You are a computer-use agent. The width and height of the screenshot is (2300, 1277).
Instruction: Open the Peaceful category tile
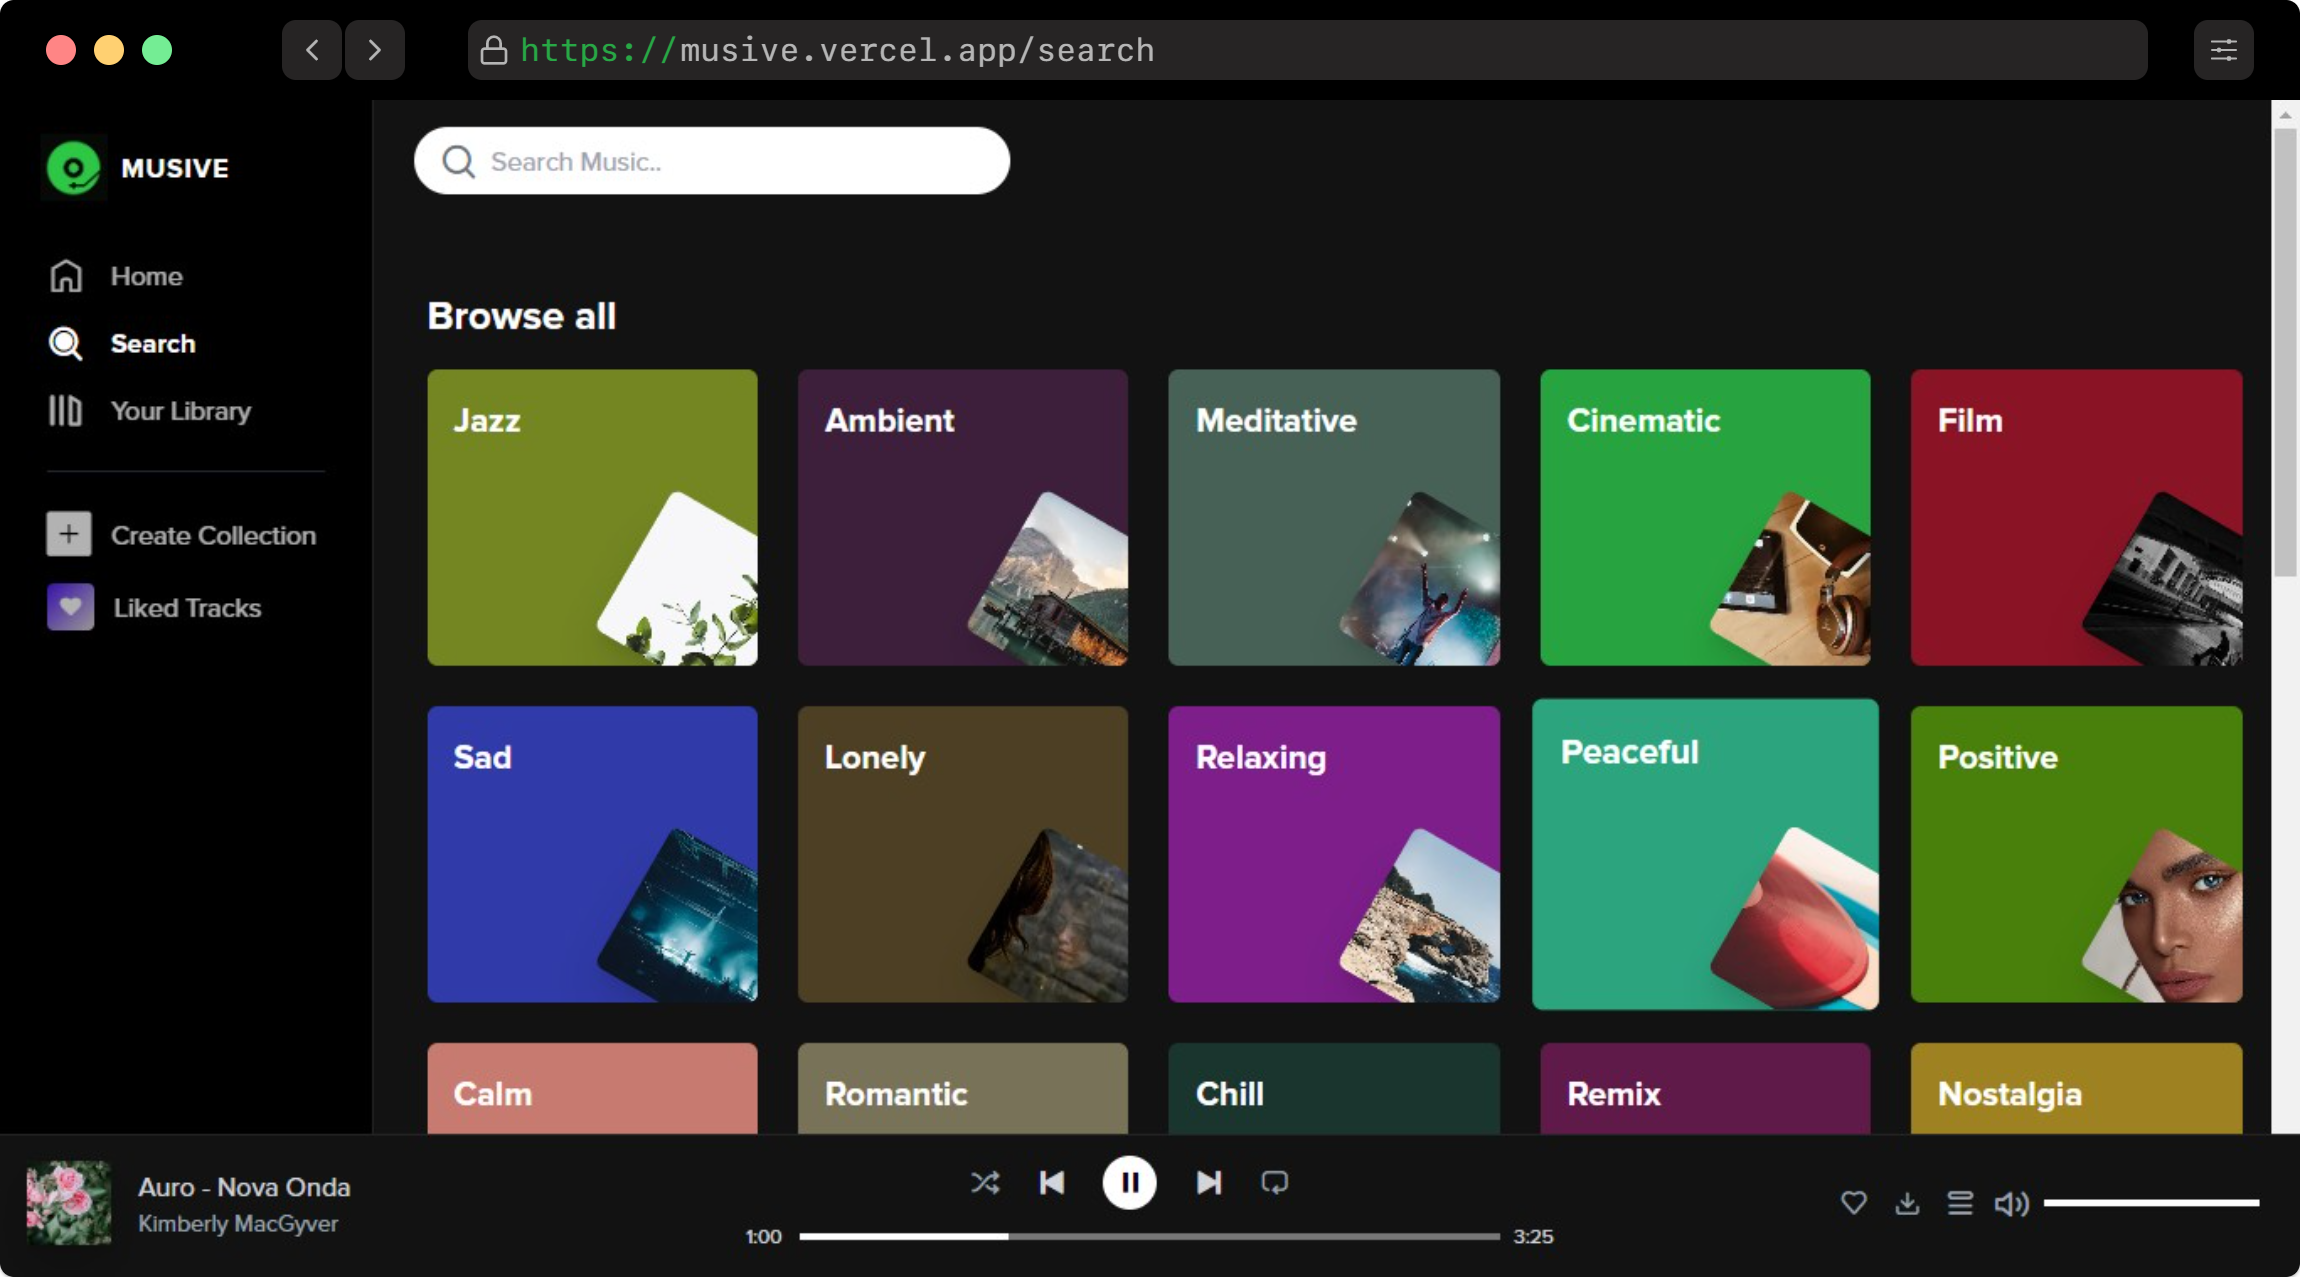tap(1705, 854)
